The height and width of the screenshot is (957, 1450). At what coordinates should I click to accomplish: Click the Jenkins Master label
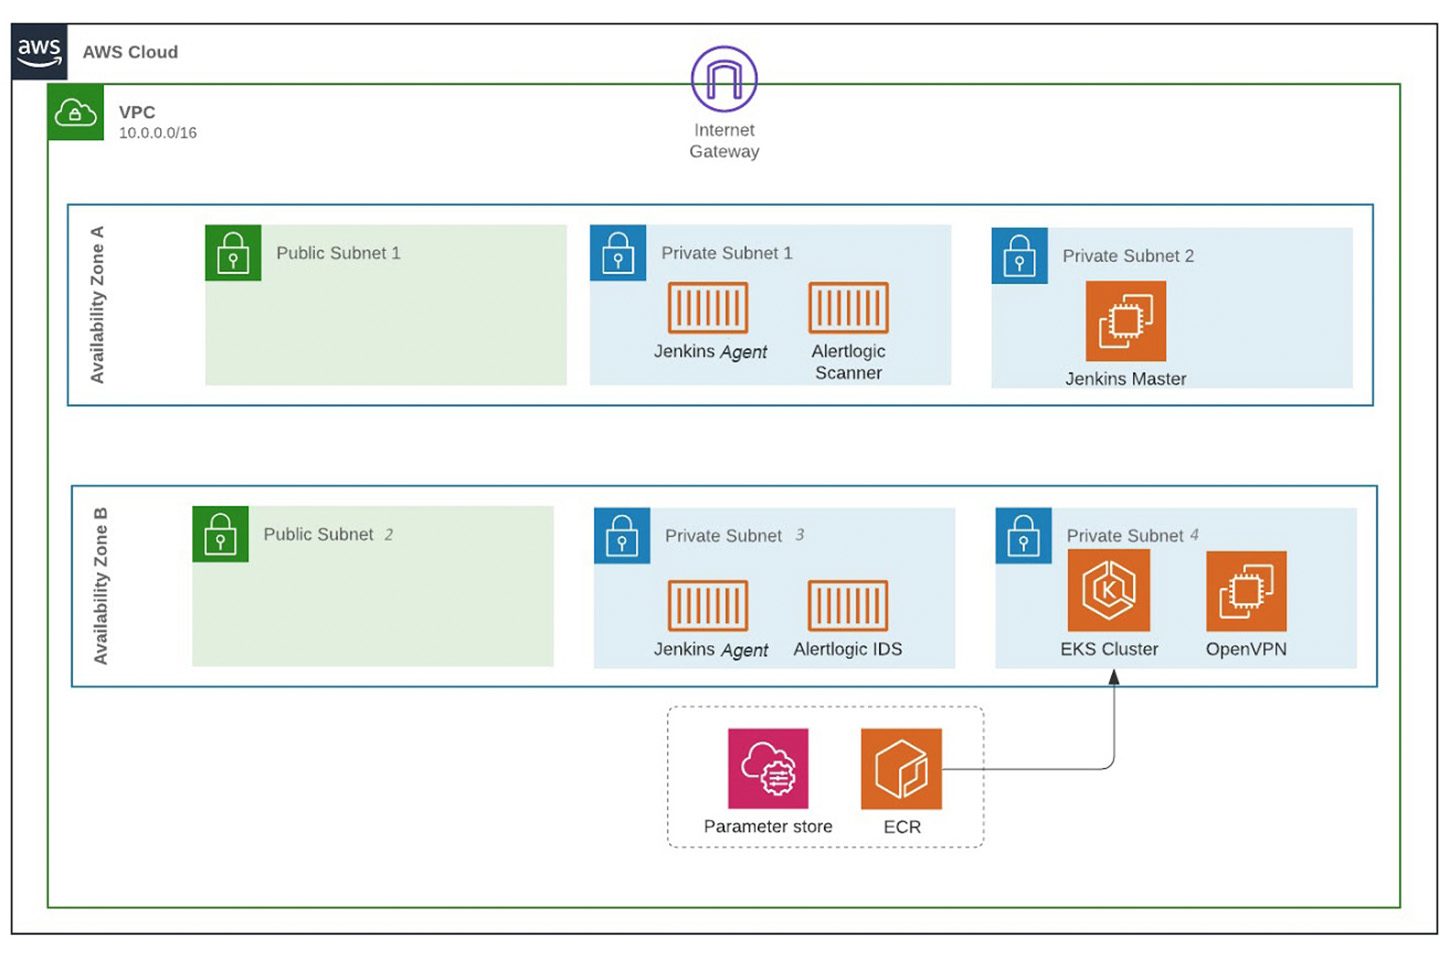(1126, 379)
